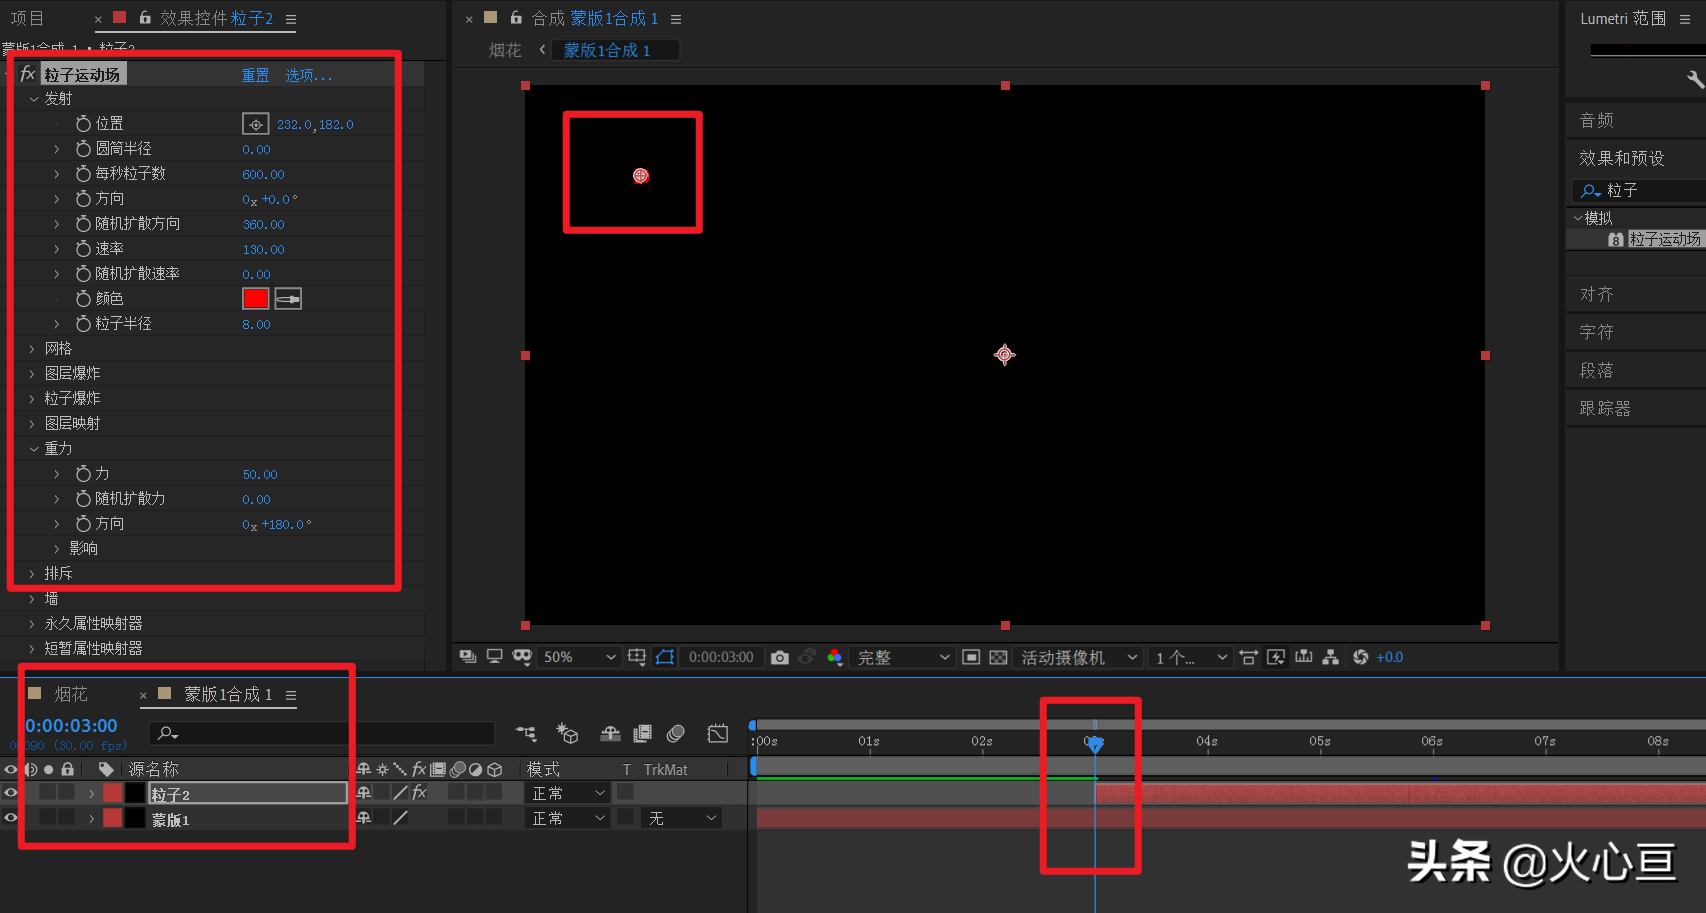Toggle quality switch on 蒙版1 layer
The width and height of the screenshot is (1706, 913).
pos(400,818)
